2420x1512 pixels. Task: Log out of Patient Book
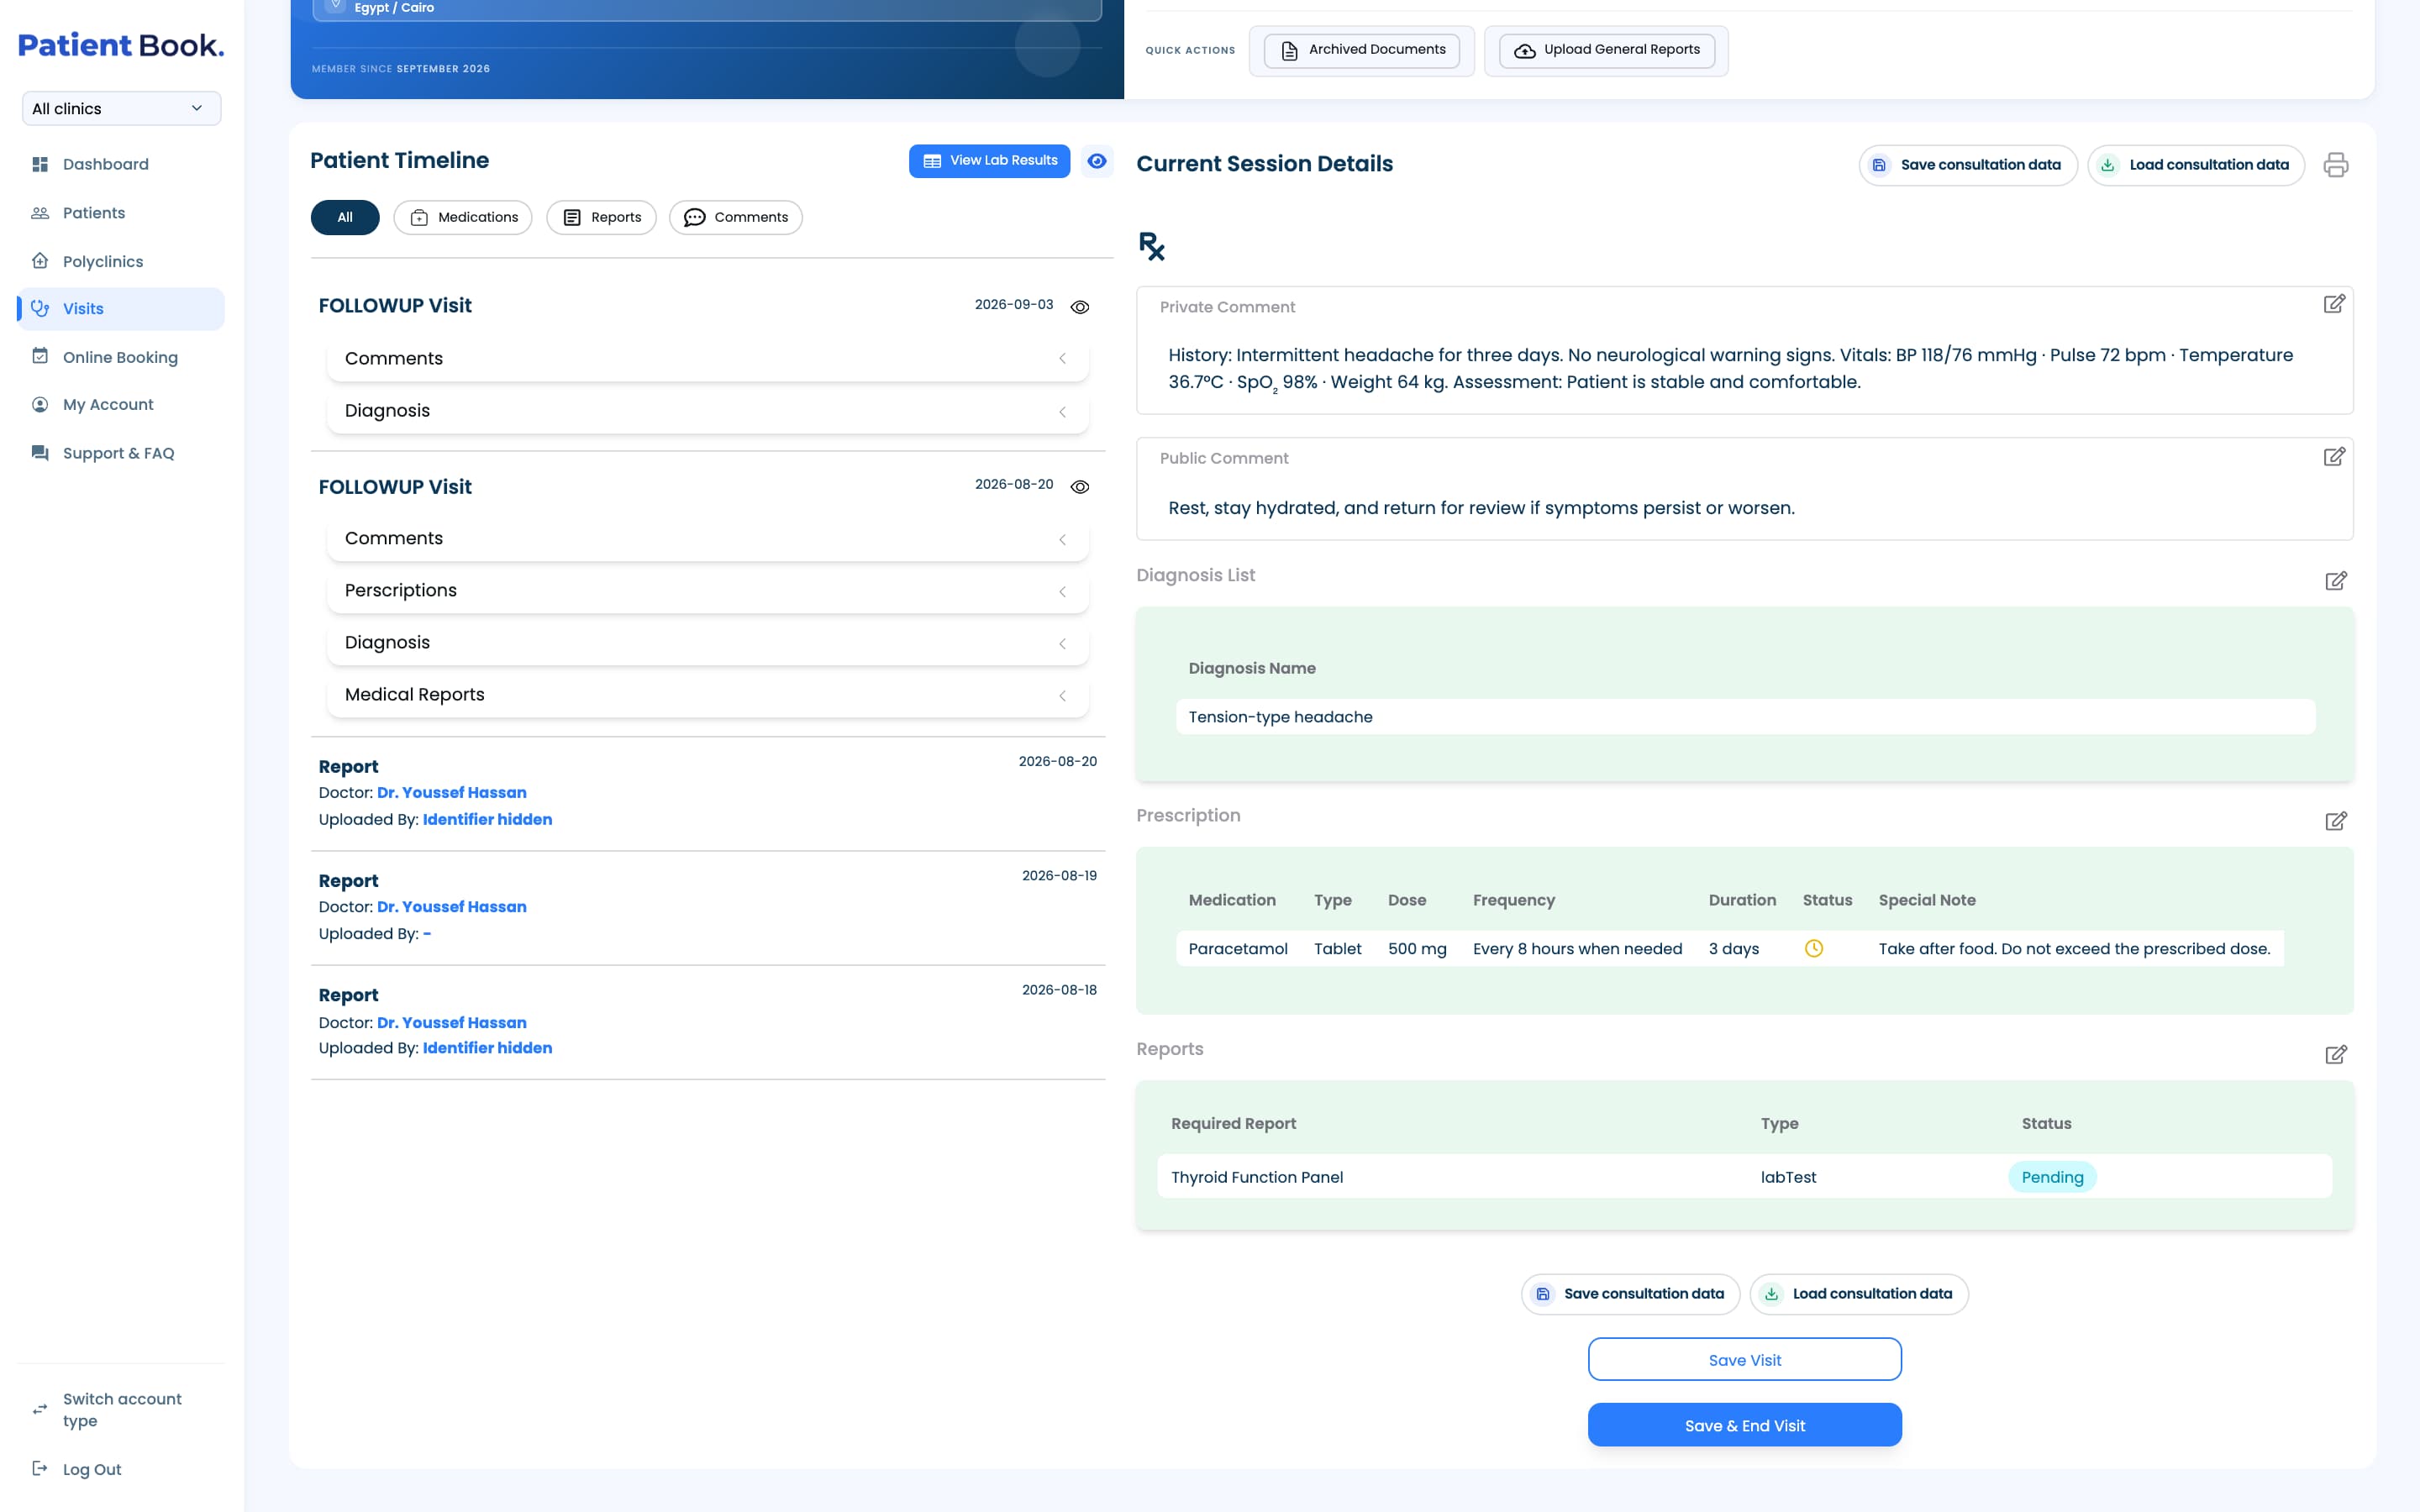click(x=121, y=1469)
